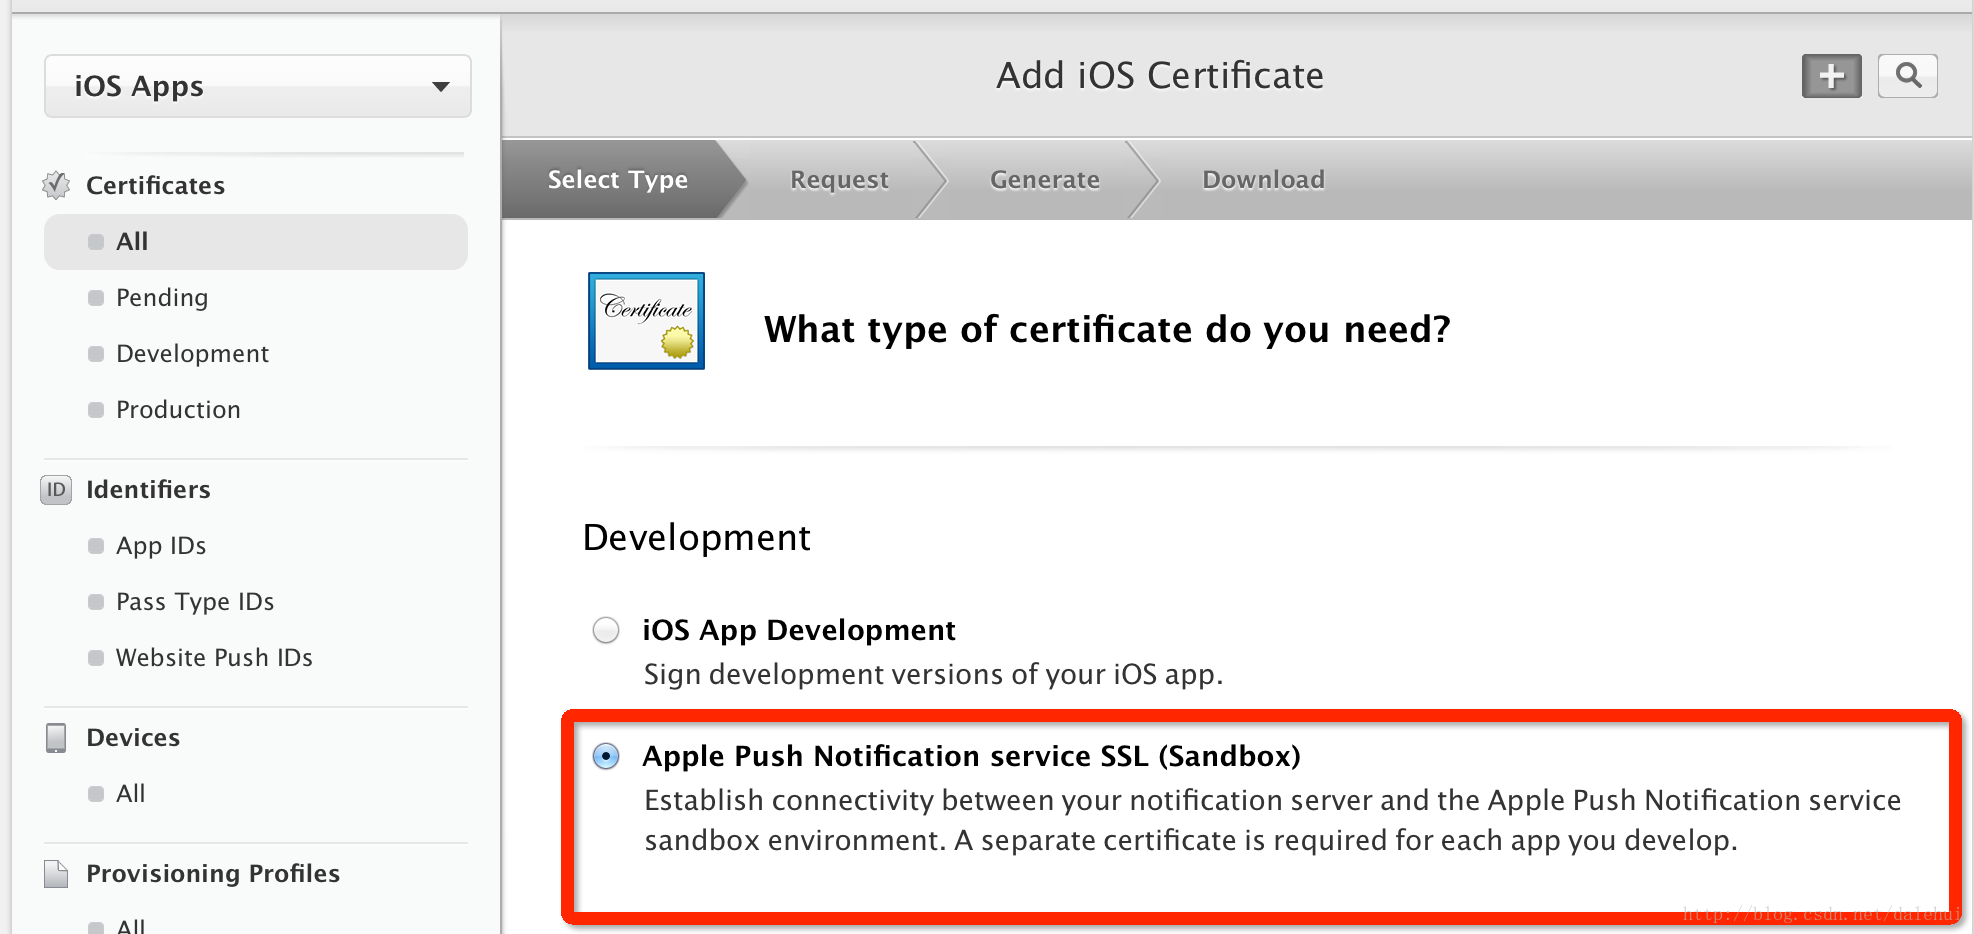1974x934 pixels.
Task: Select Apple Push Notification service SSL radio
Action: click(x=606, y=756)
